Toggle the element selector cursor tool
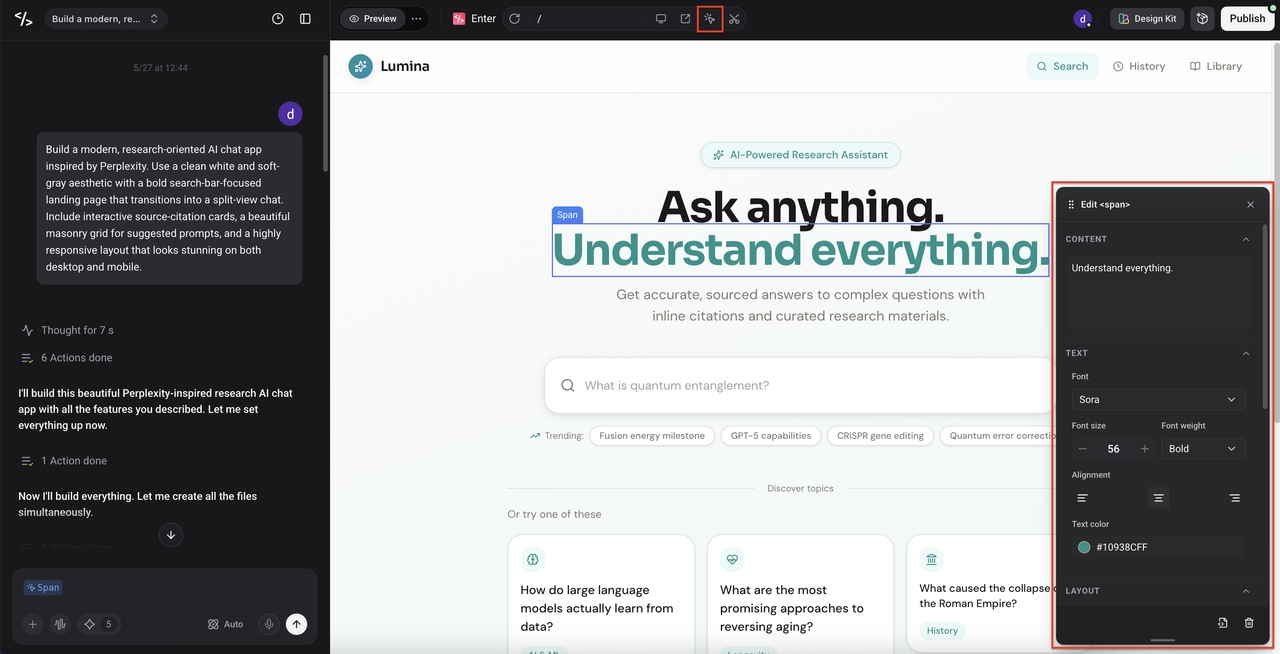 710,19
